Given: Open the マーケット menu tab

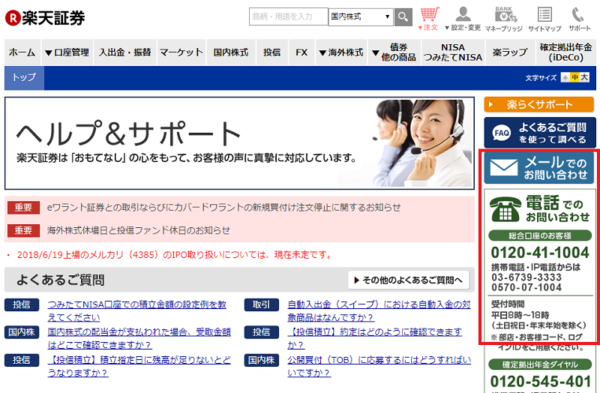Looking at the screenshot, I should [x=181, y=52].
